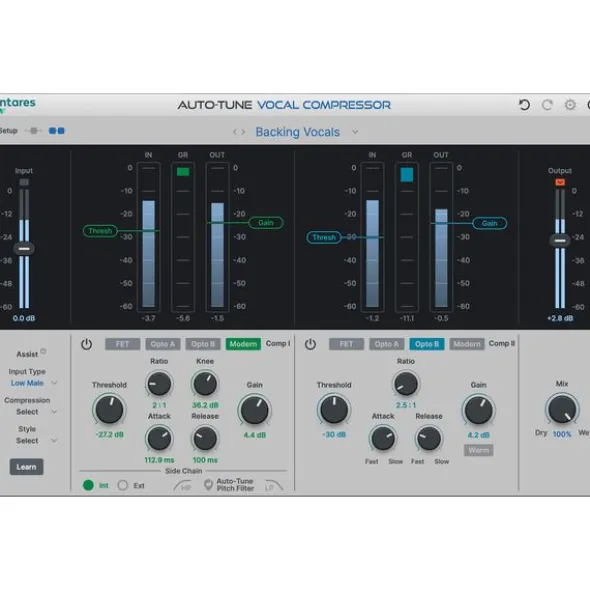The width and height of the screenshot is (590, 591).
Task: Open the settings gear icon
Action: pyautogui.click(x=570, y=104)
